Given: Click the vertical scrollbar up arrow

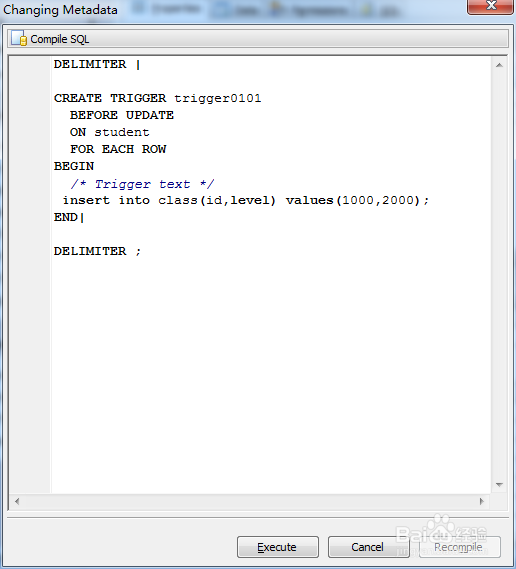Looking at the screenshot, I should [x=499, y=65].
